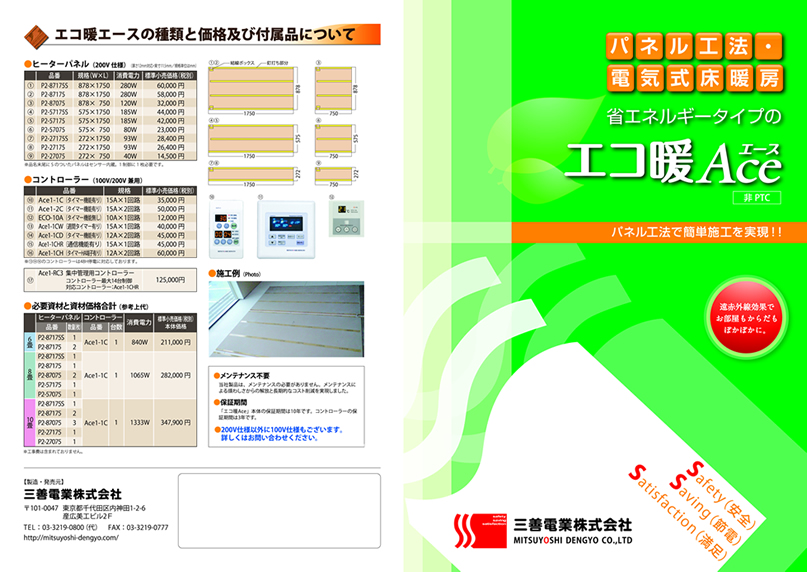The height and width of the screenshot is (572, 807).
Task: Click the Ace1-2C controller row
Action: coord(110,209)
